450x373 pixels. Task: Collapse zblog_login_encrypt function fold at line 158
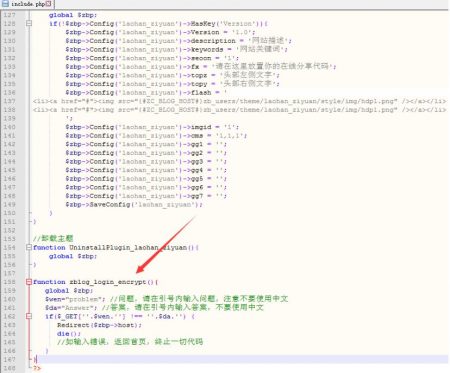tap(29, 282)
